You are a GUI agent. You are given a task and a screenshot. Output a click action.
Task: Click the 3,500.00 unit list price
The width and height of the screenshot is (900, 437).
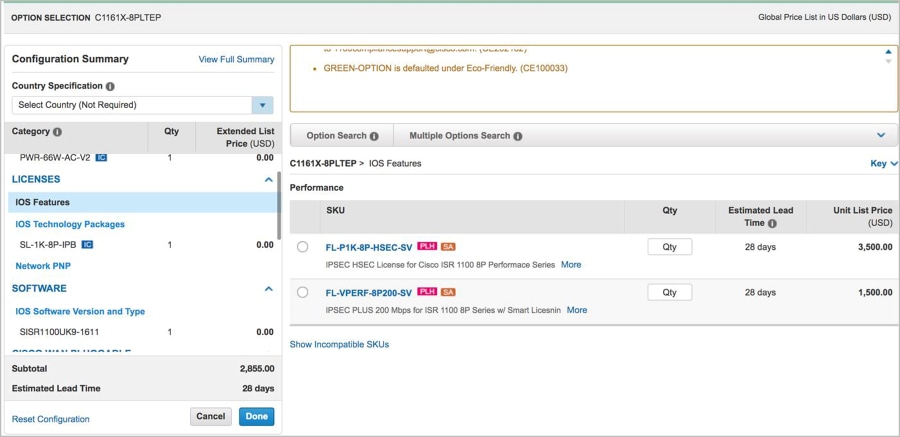[x=875, y=247]
